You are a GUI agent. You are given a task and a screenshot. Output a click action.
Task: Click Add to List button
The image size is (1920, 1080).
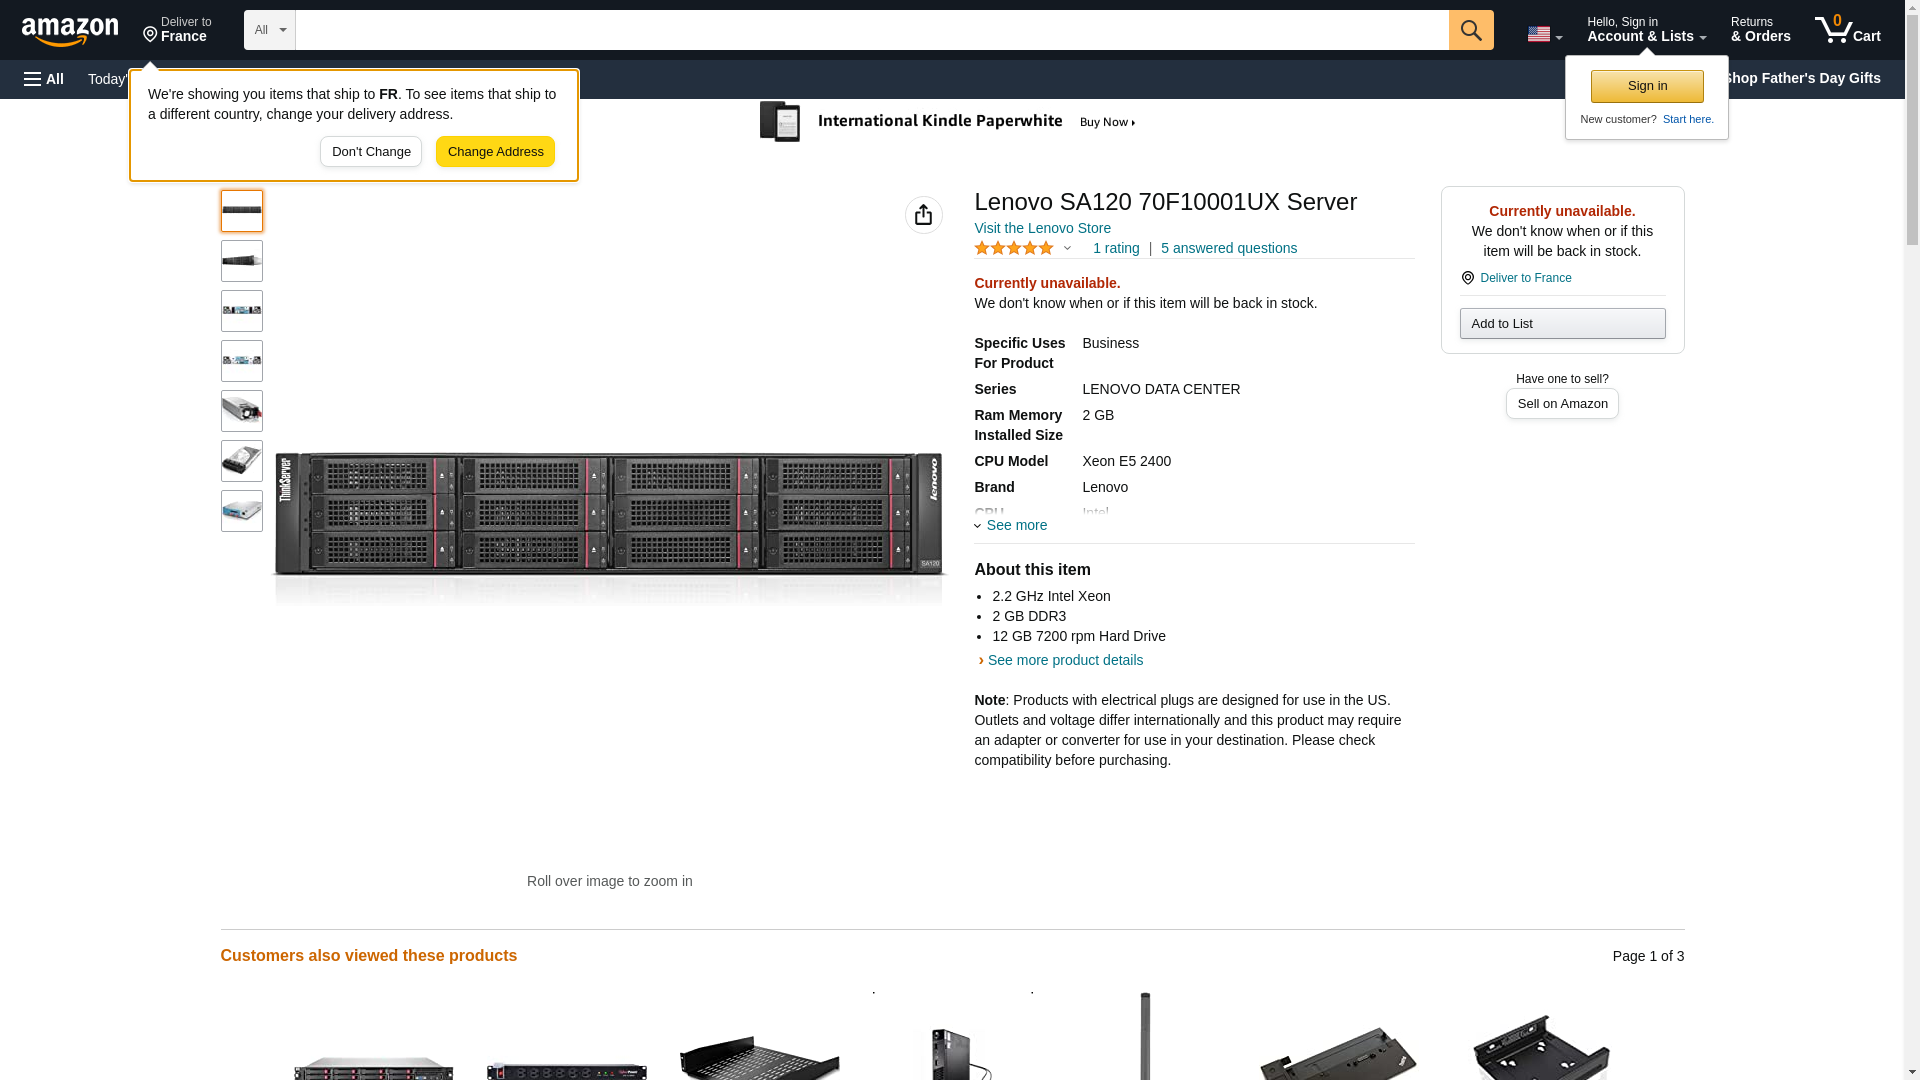(x=1561, y=324)
